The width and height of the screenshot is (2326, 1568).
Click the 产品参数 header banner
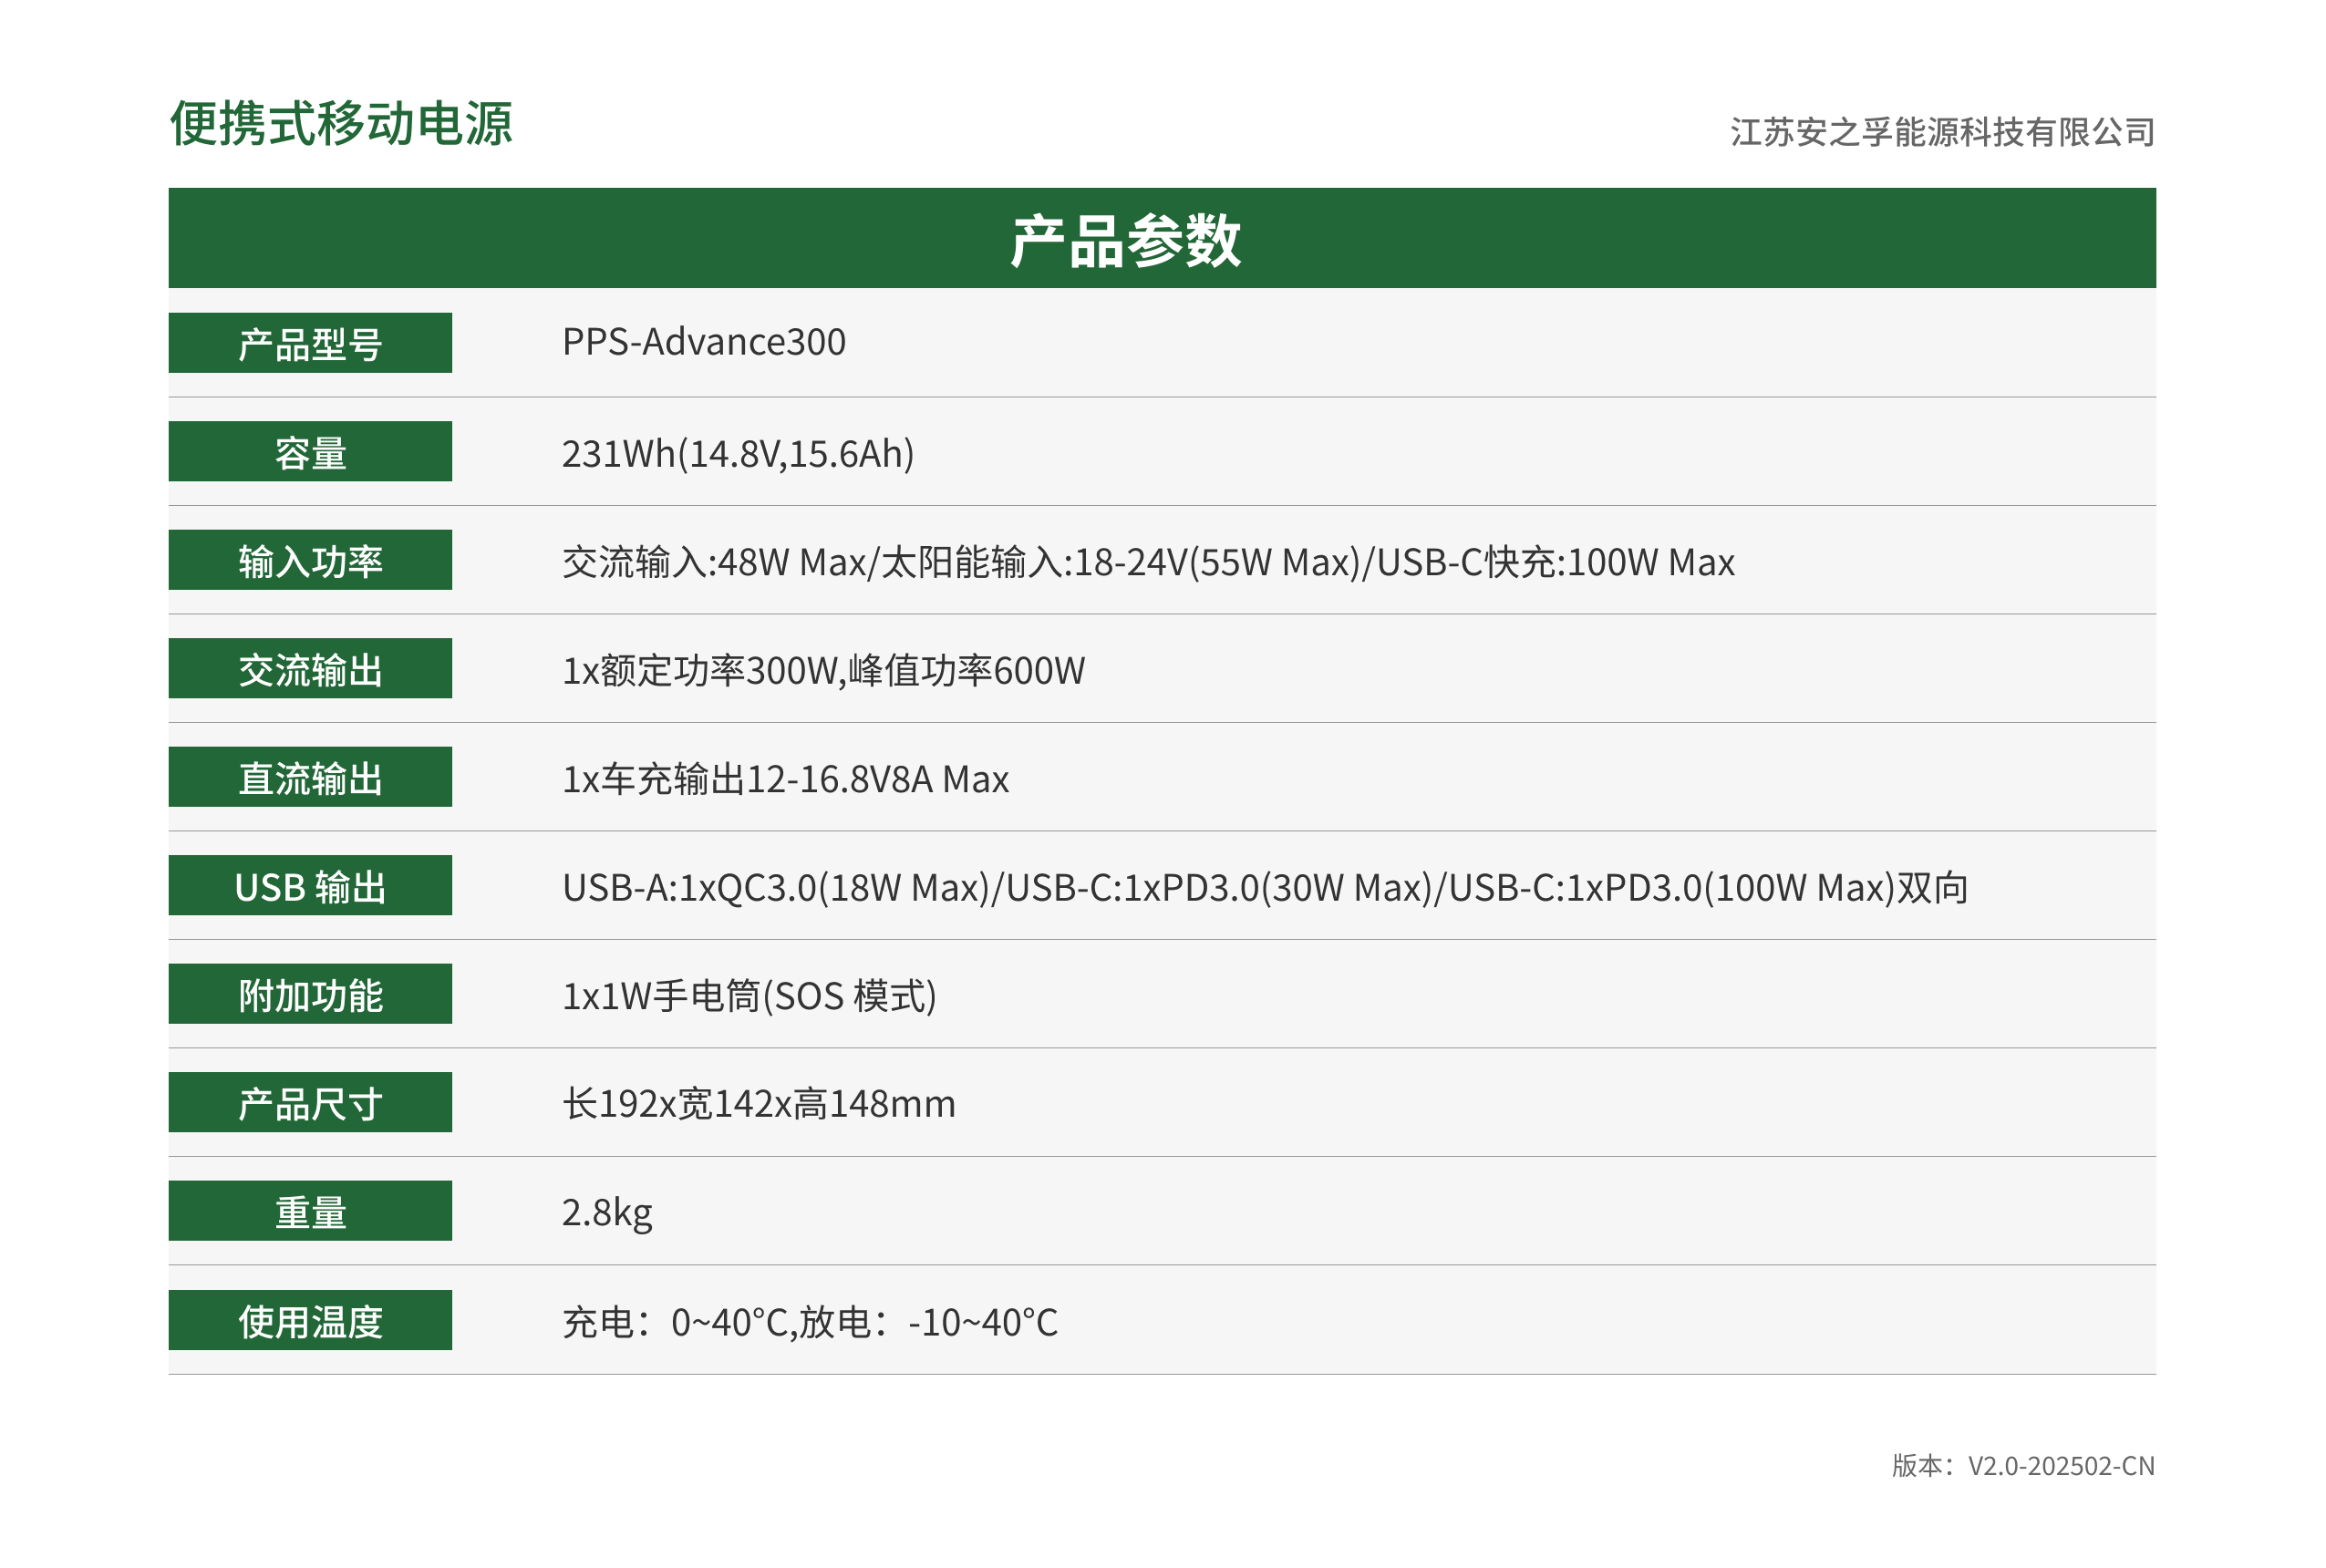[x=1162, y=238]
